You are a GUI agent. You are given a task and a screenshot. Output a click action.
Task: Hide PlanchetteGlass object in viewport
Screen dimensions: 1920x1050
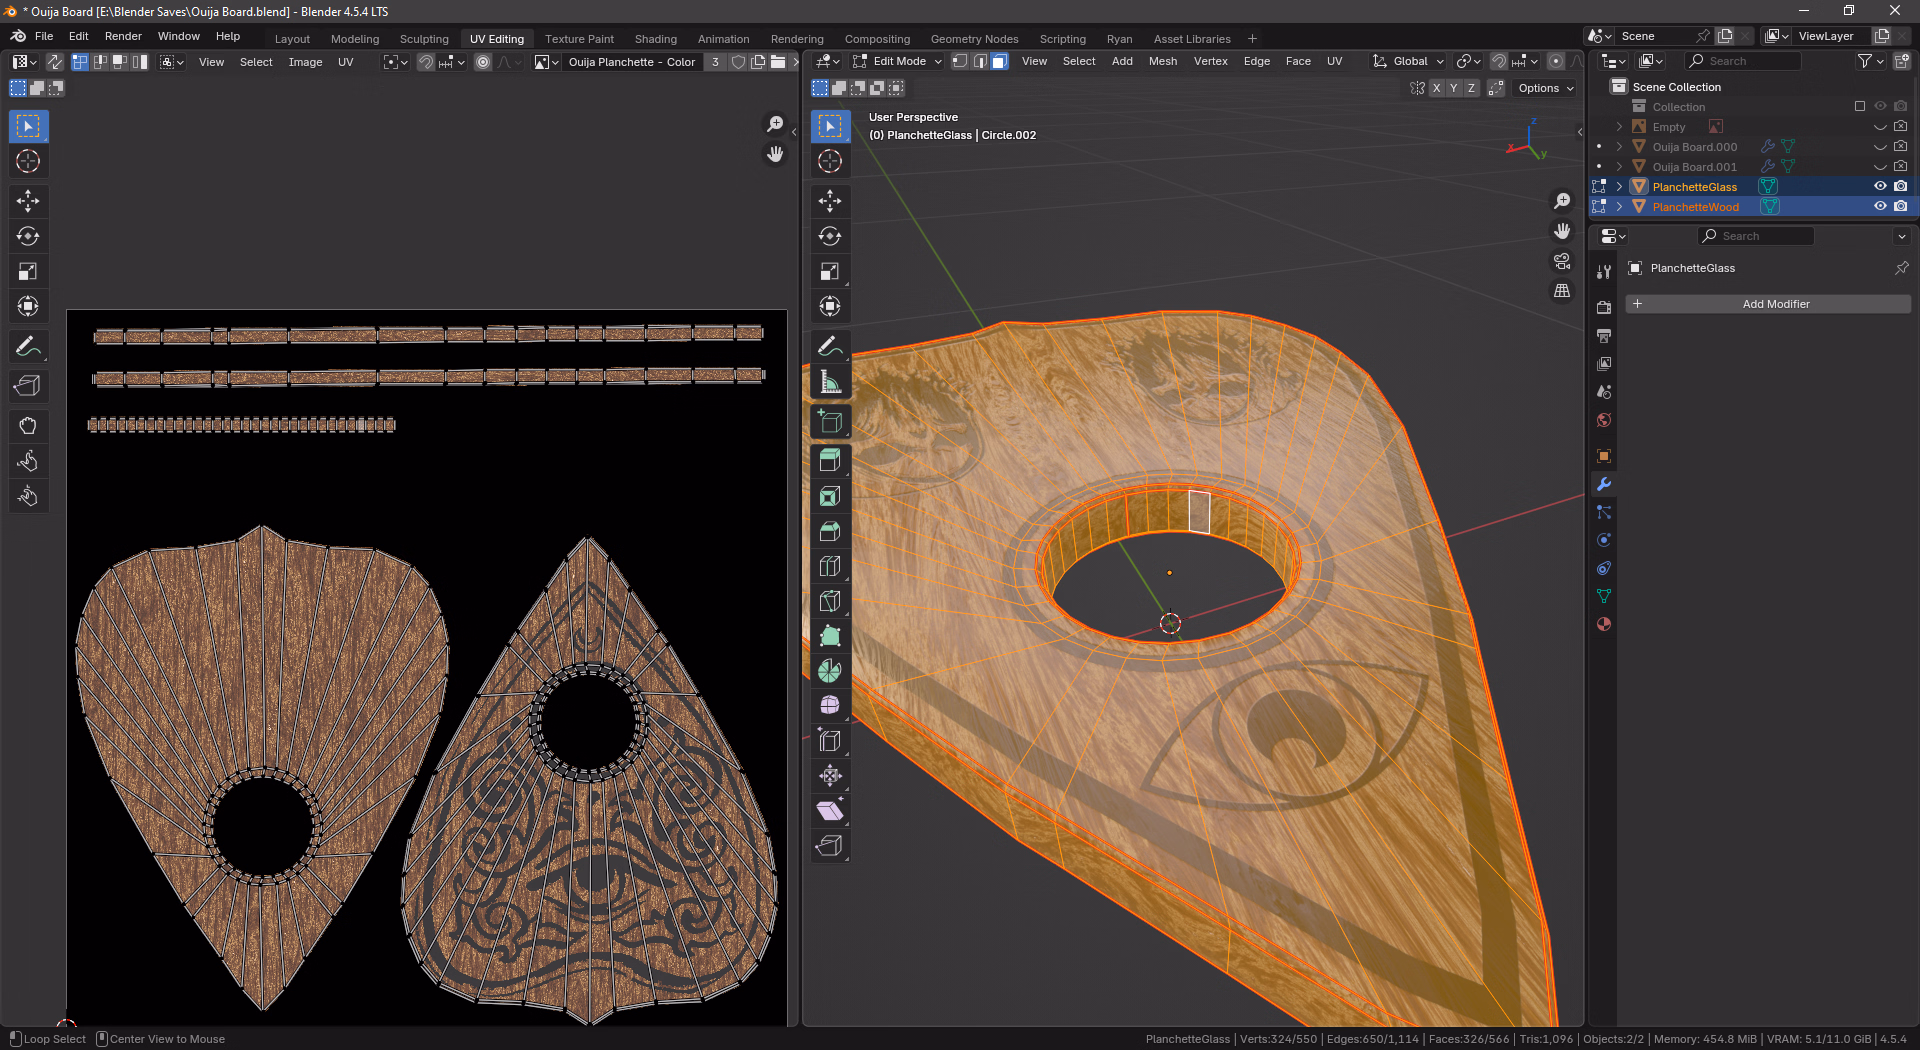click(x=1880, y=186)
